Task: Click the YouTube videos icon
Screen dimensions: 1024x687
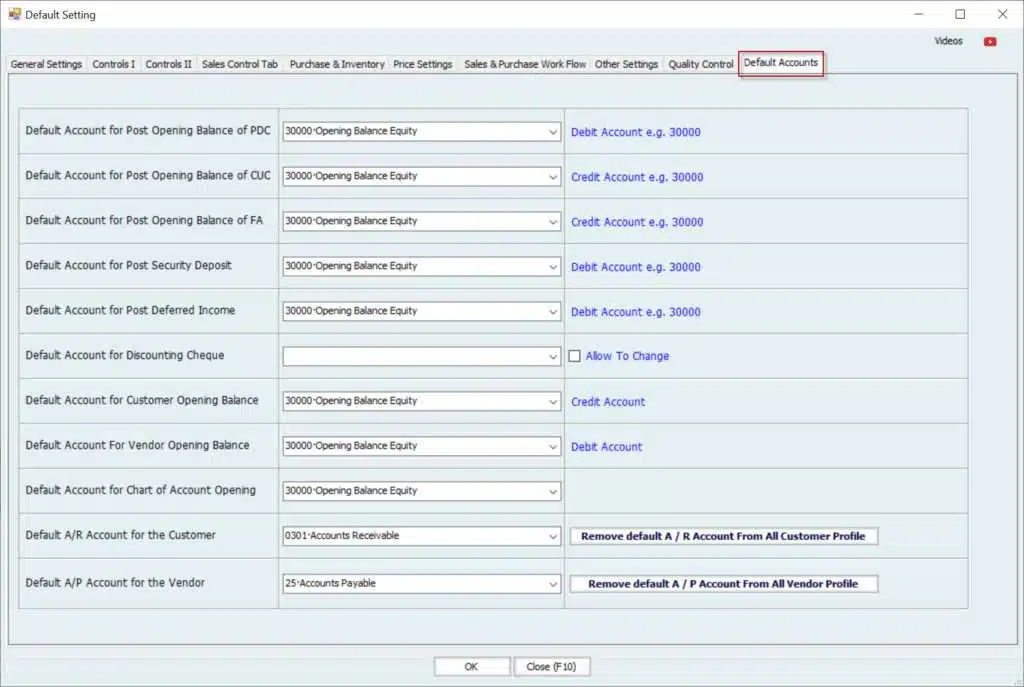Action: (x=990, y=42)
